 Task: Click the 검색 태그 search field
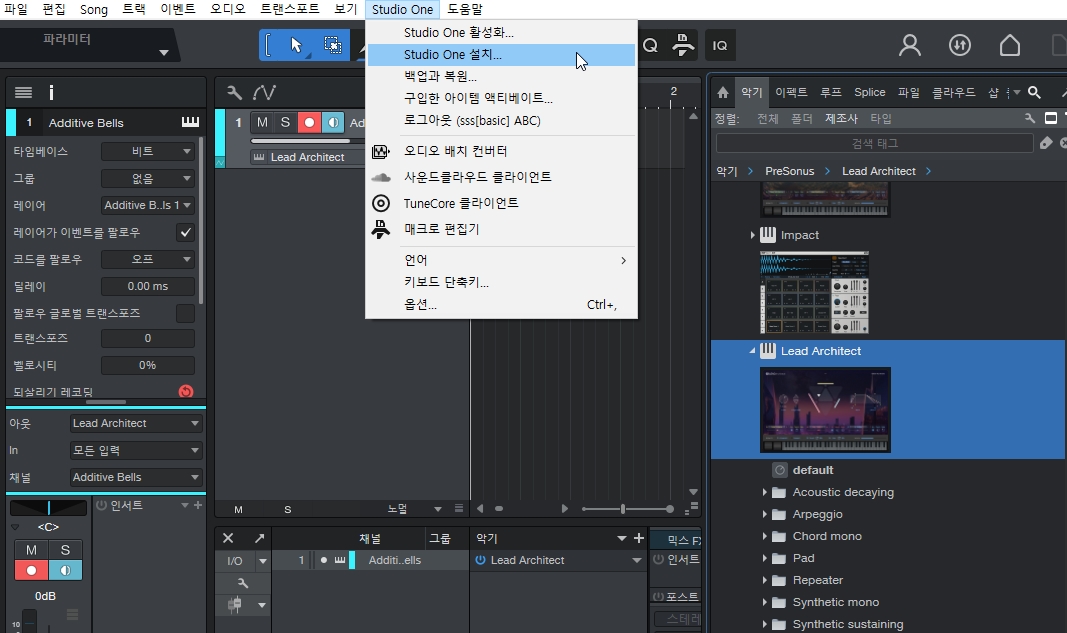coord(874,143)
